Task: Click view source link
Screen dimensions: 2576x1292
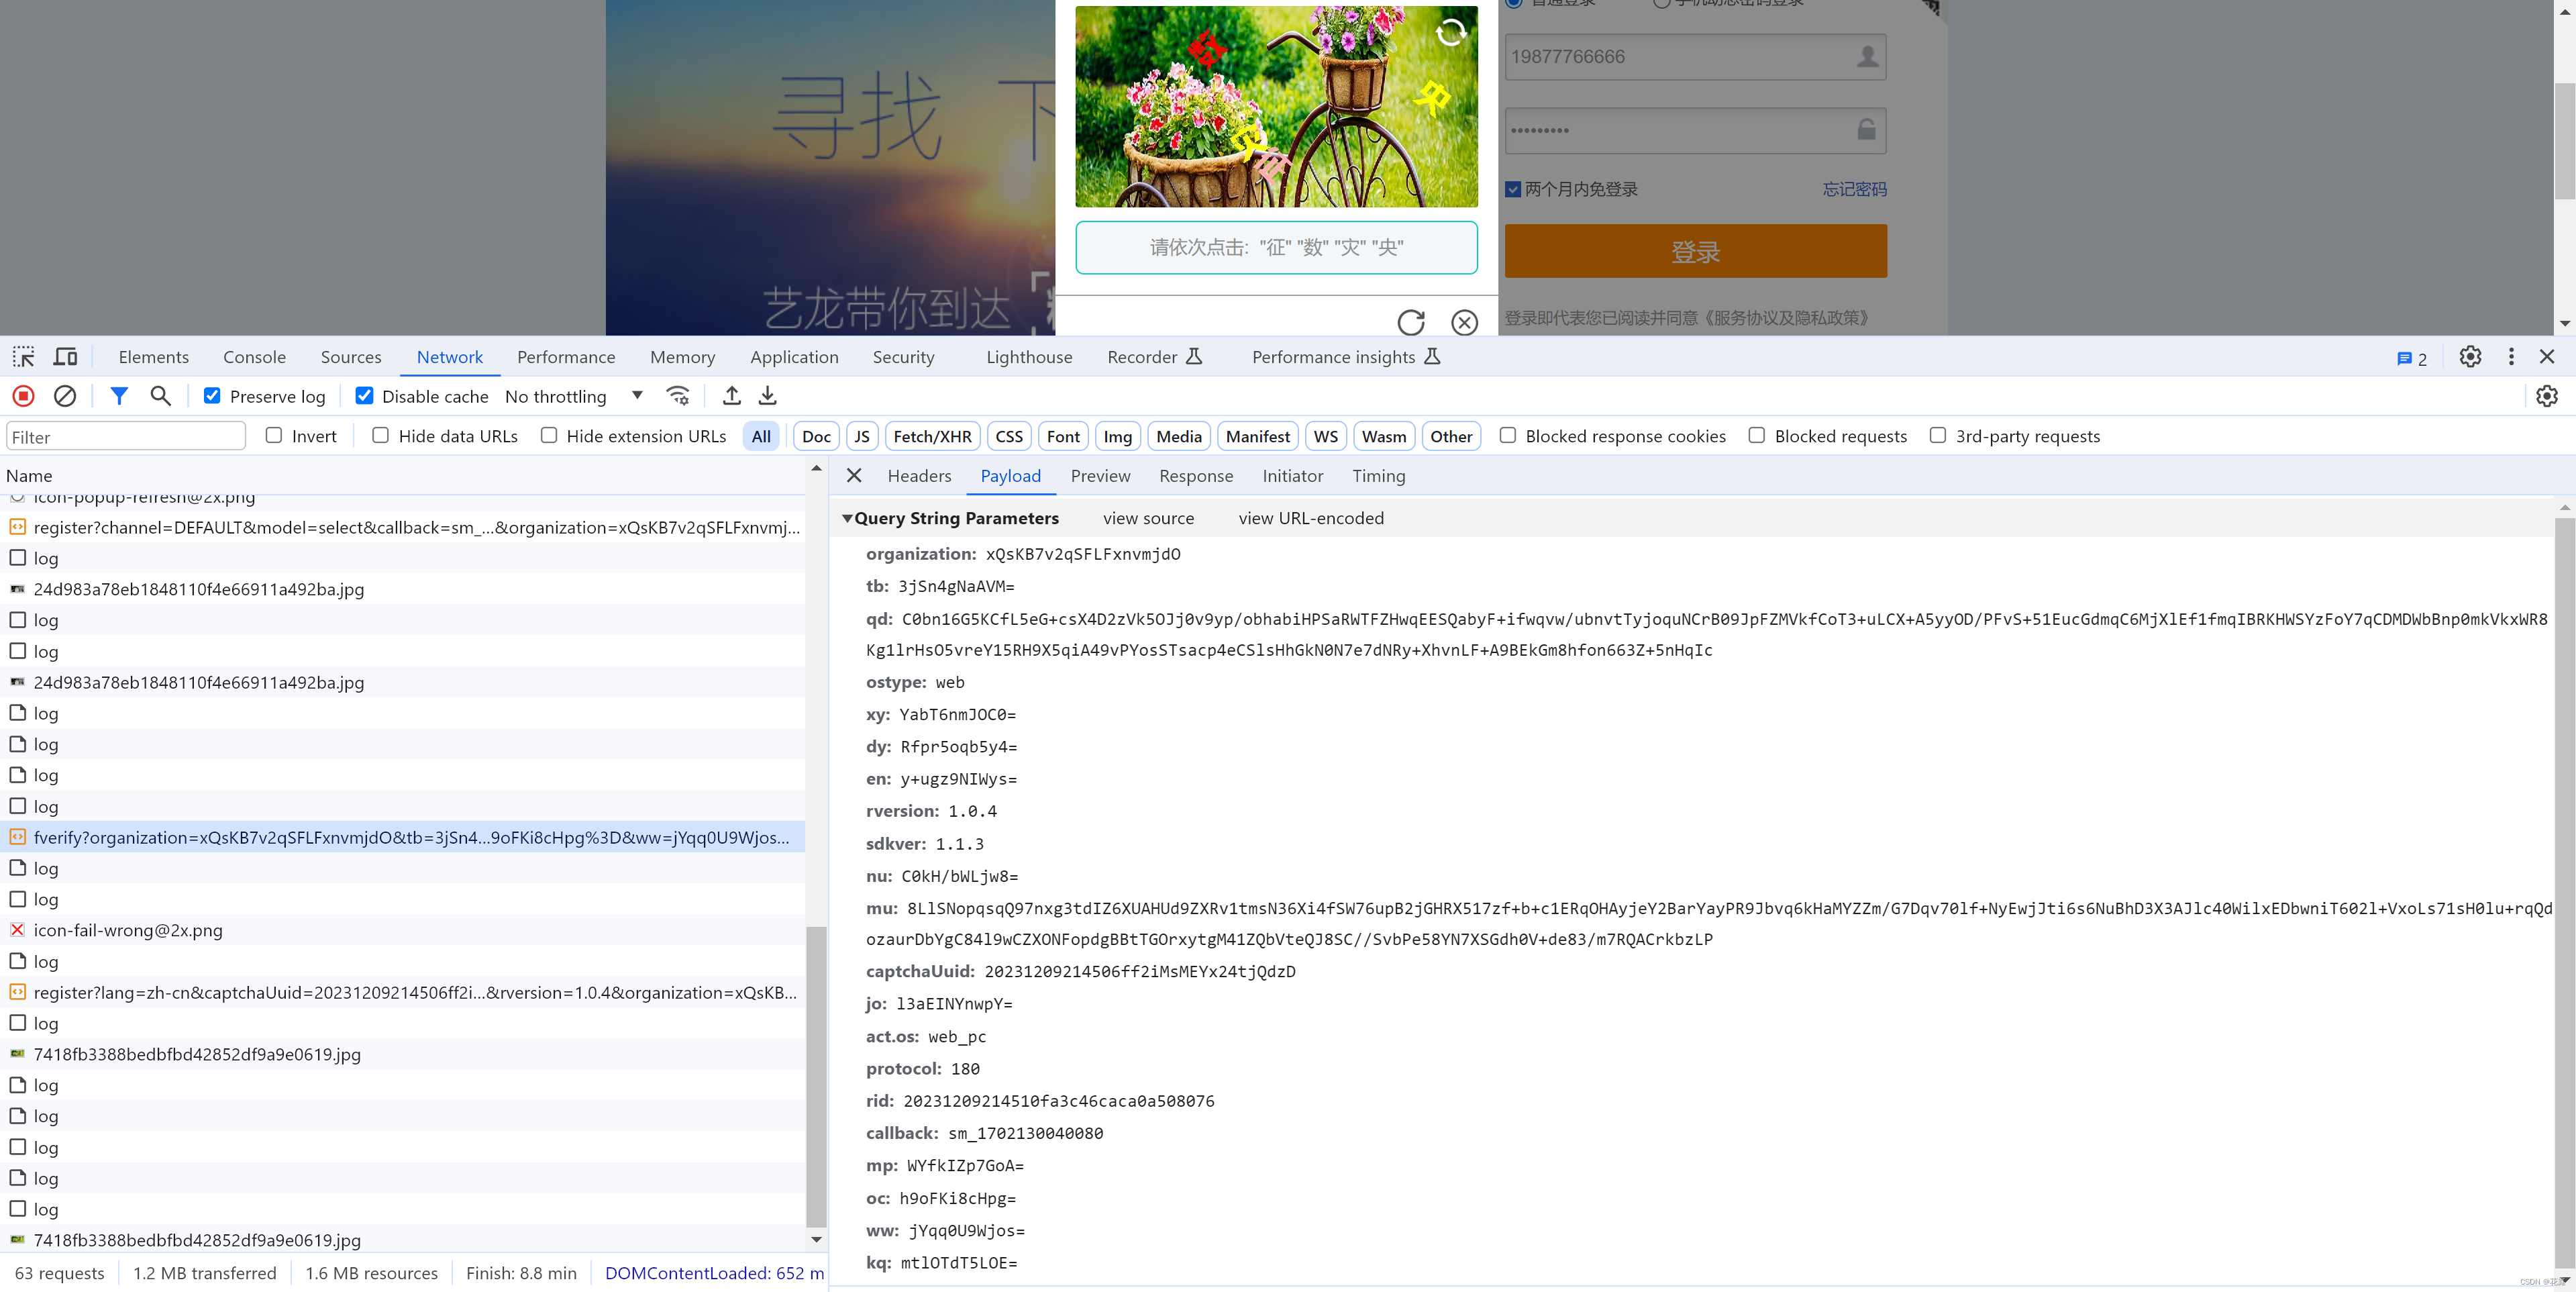Action: (1148, 518)
